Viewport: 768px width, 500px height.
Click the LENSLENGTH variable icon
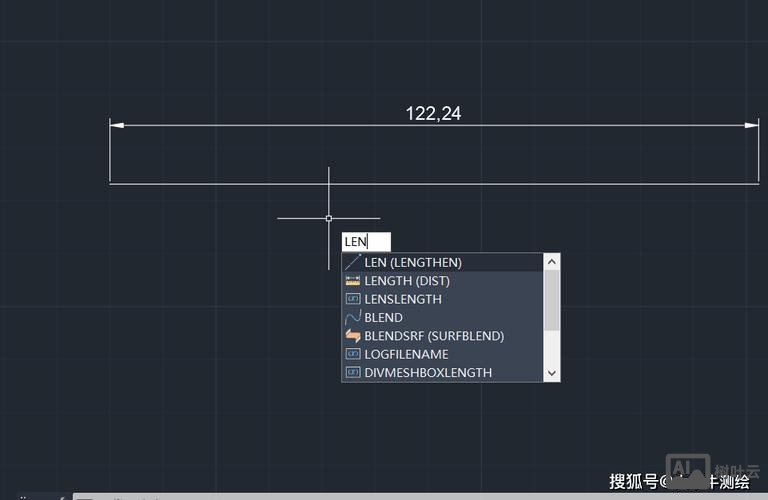[x=353, y=299]
